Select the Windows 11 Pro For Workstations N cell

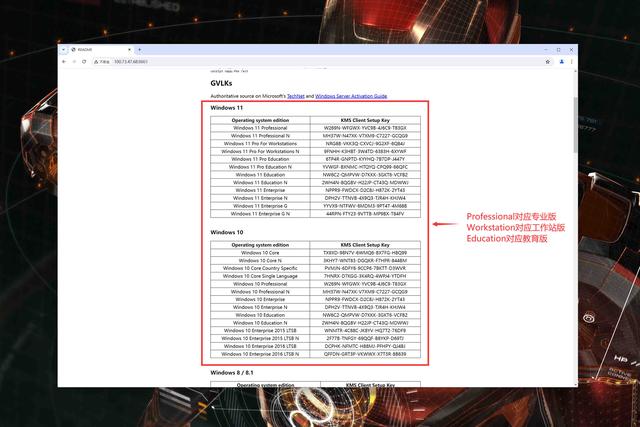point(260,151)
